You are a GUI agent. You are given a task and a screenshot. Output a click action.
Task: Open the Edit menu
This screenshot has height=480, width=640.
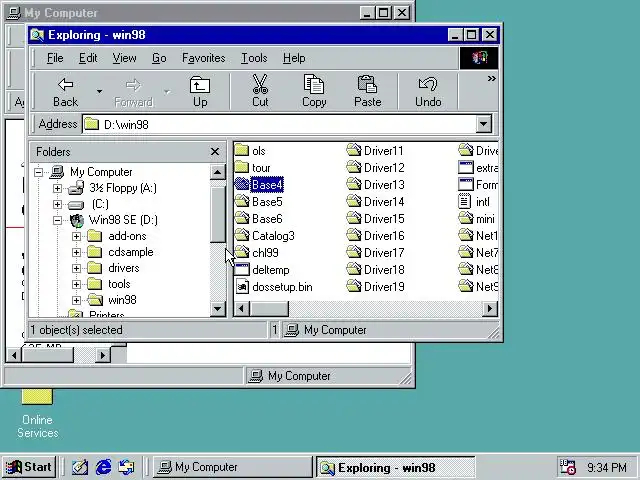pyautogui.click(x=88, y=58)
